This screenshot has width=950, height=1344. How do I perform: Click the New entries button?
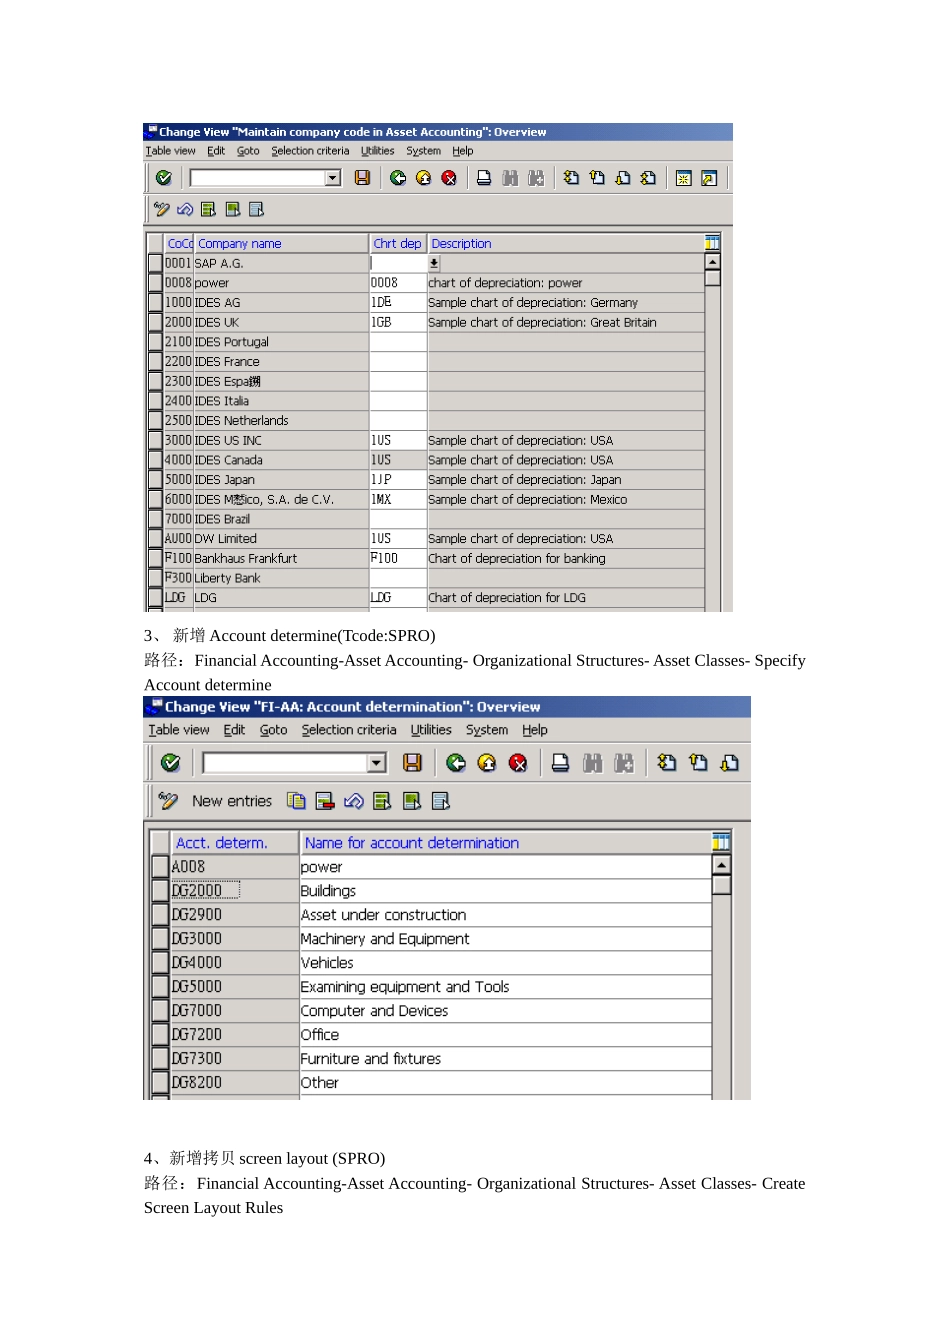pyautogui.click(x=232, y=801)
